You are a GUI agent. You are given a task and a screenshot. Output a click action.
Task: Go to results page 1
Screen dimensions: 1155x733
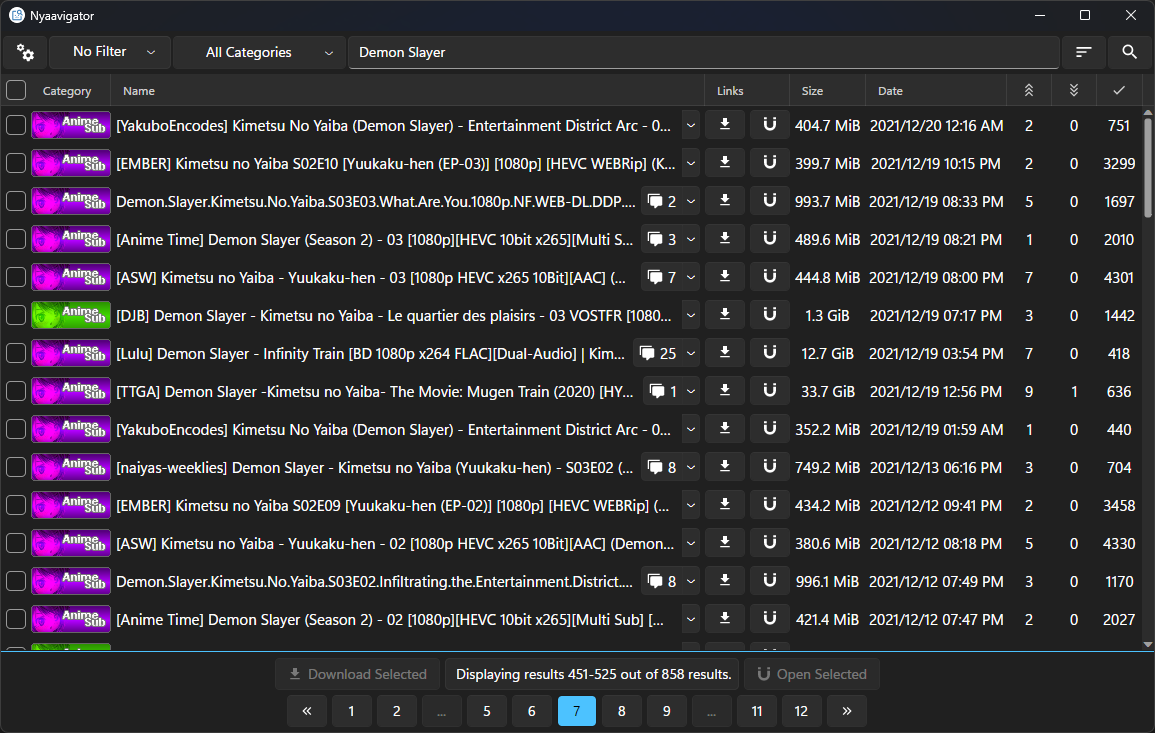click(x=351, y=711)
